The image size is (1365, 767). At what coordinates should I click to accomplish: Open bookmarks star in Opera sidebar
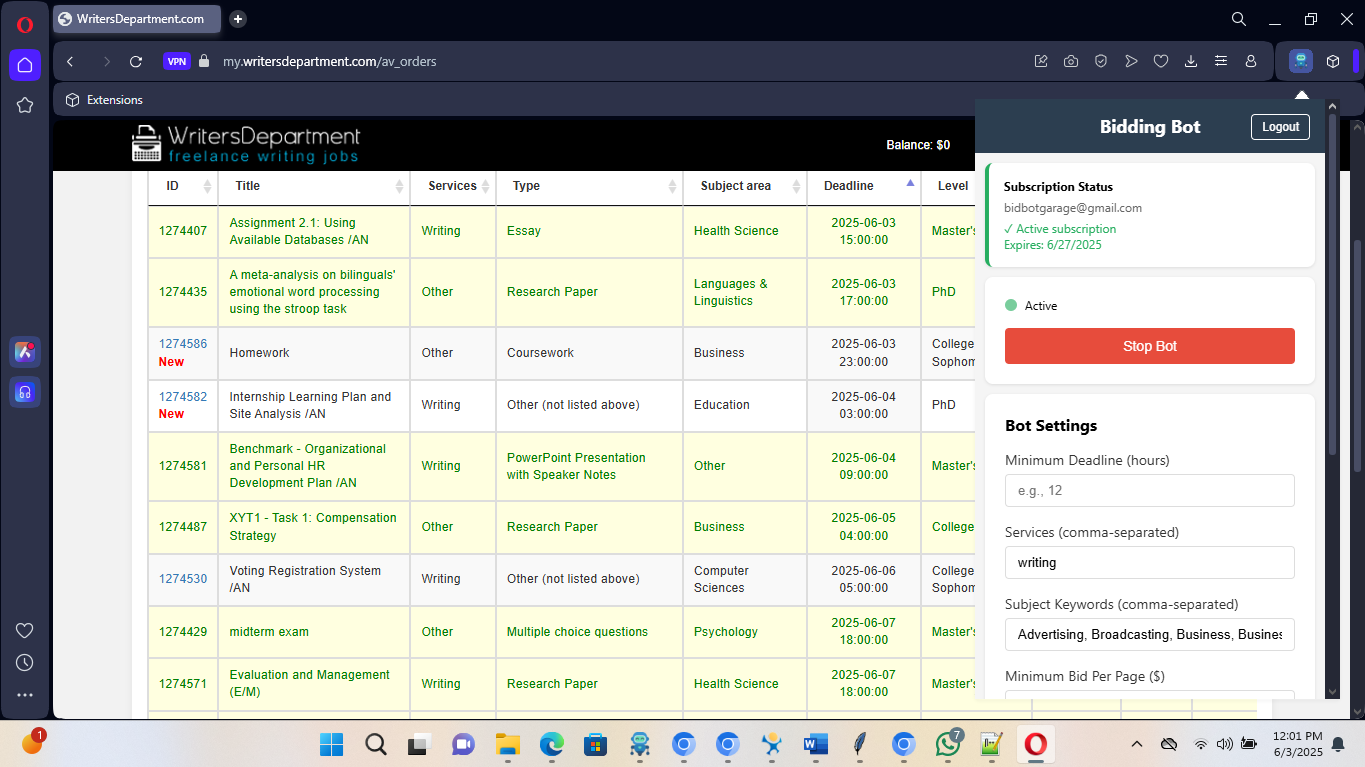[x=25, y=105]
